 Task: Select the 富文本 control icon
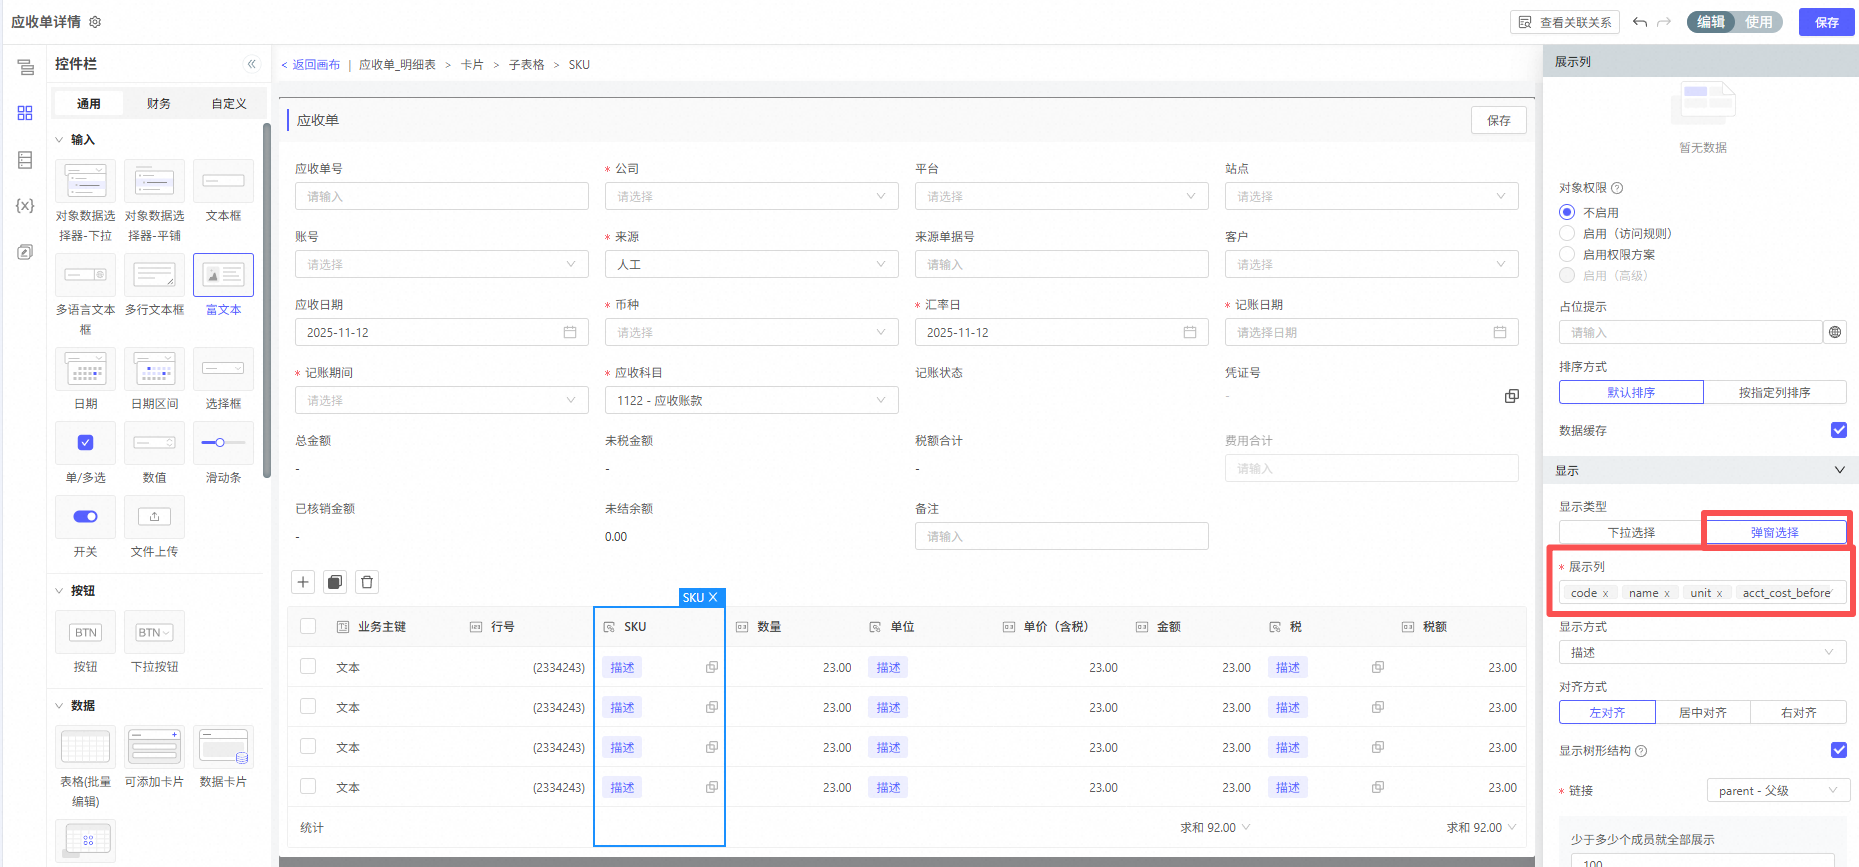[x=223, y=275]
